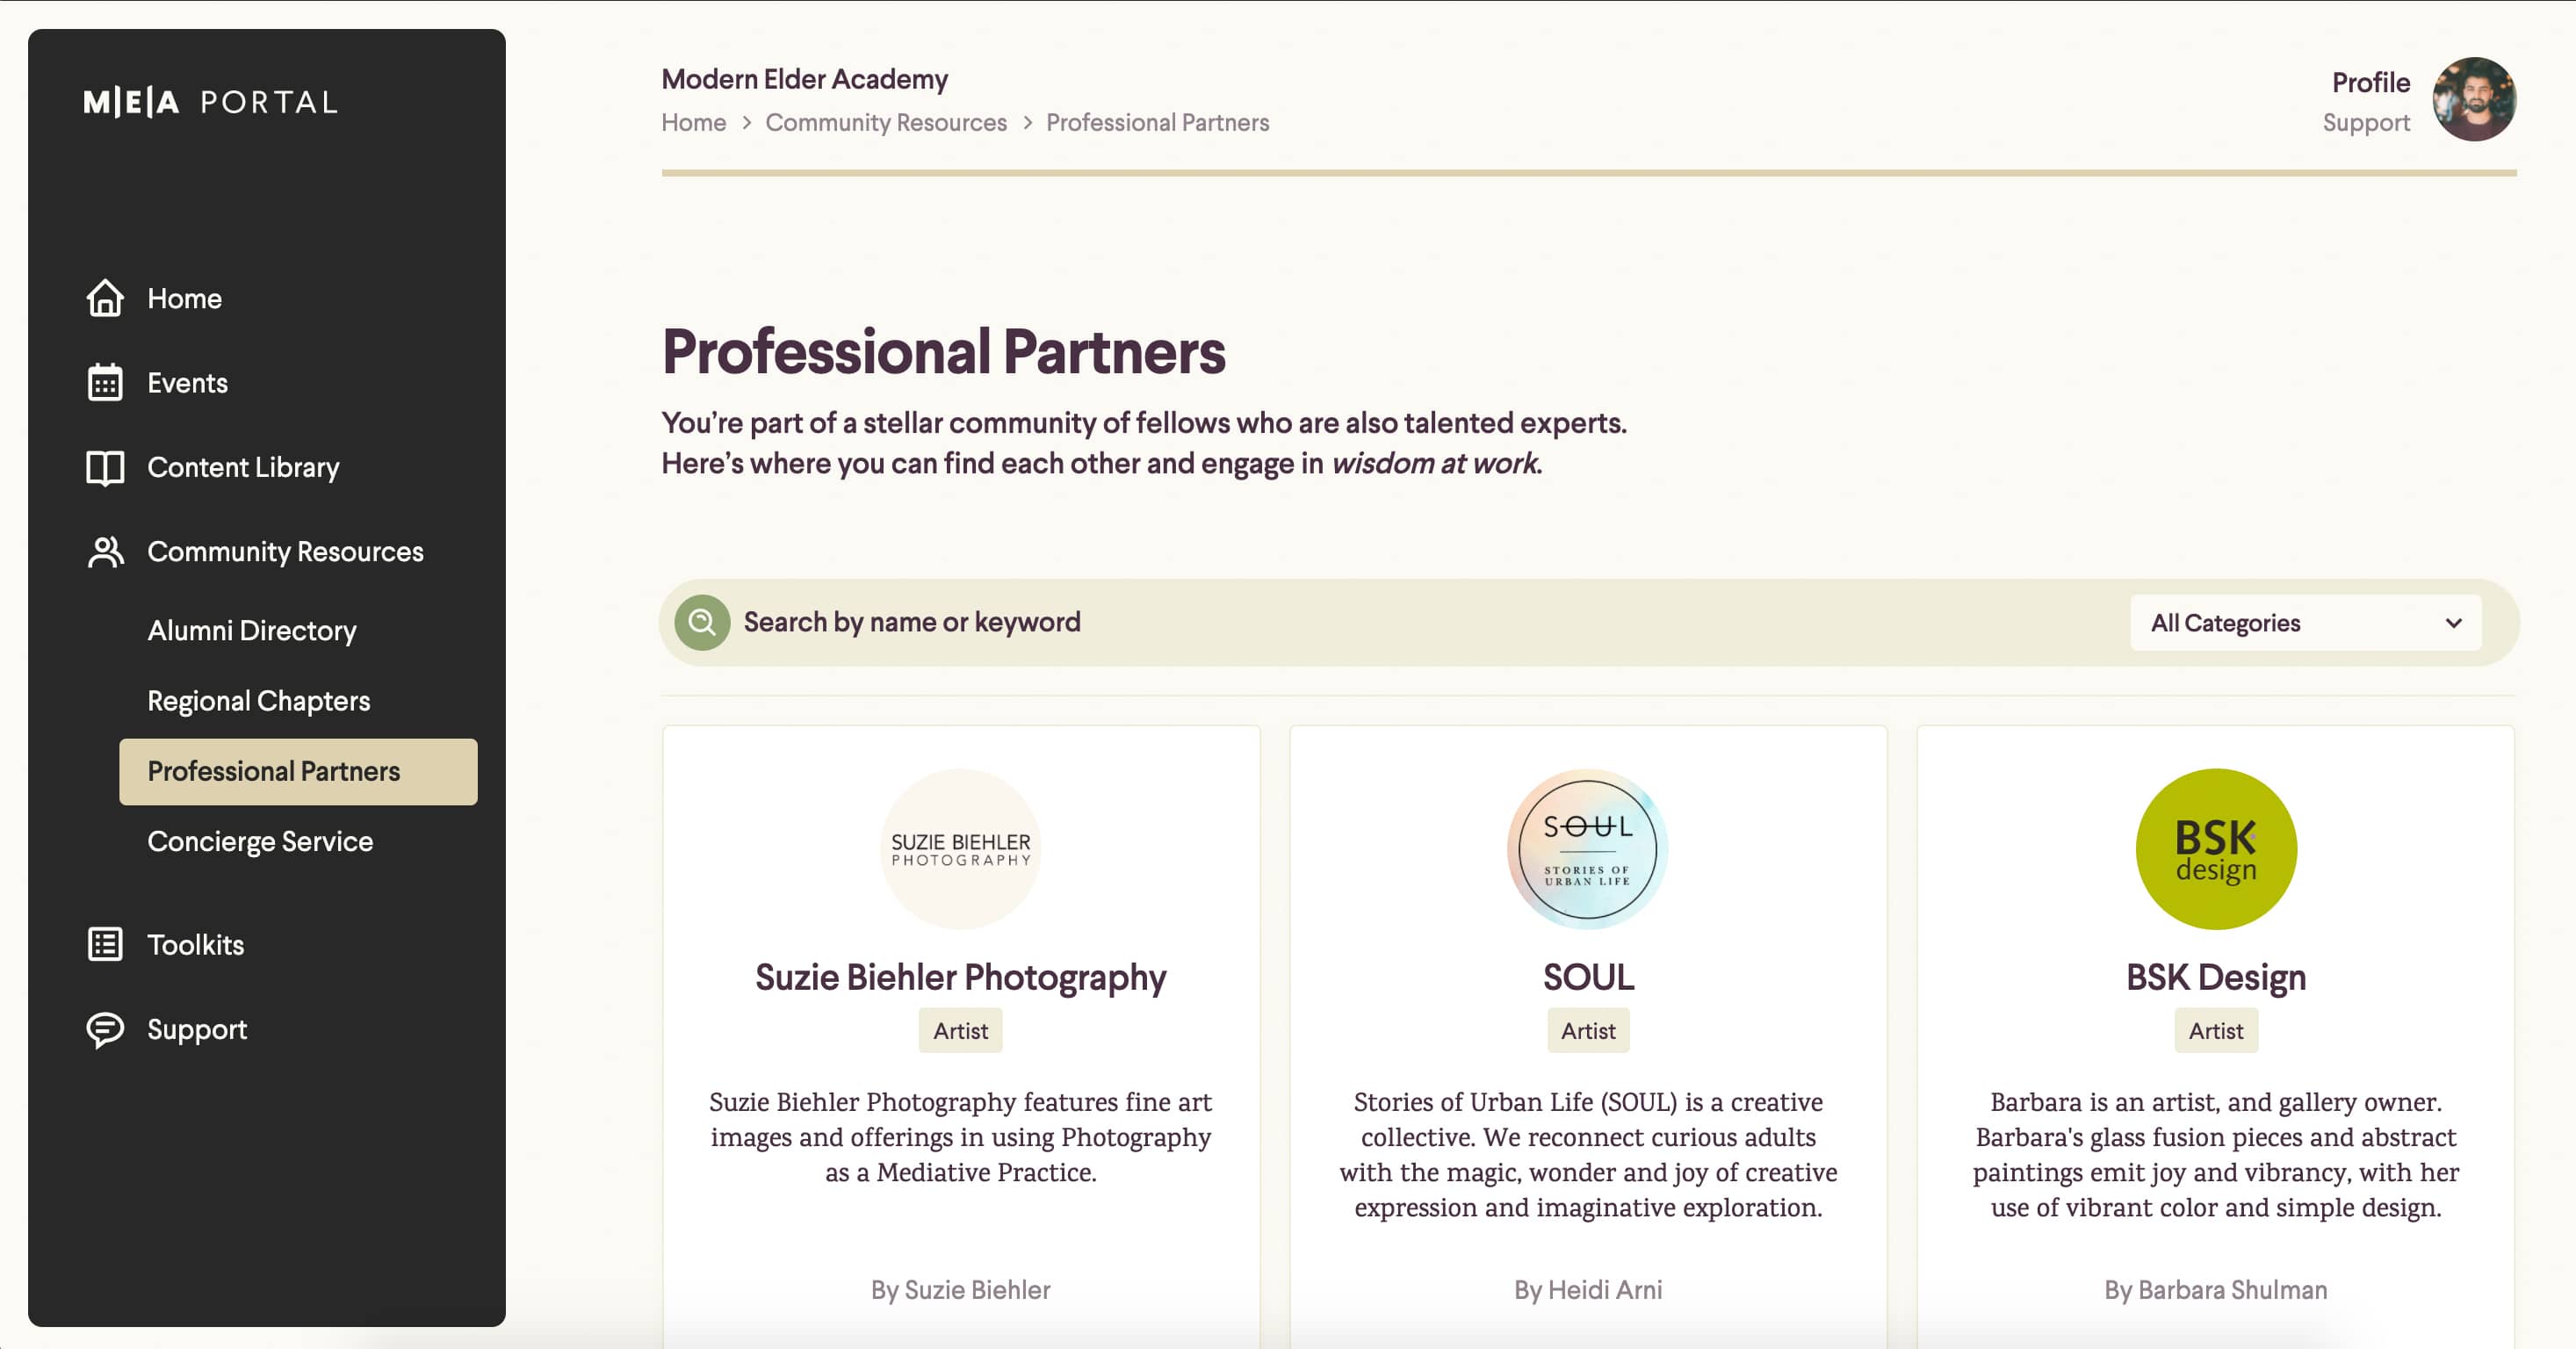Open the All Categories dropdown

pos(2305,623)
